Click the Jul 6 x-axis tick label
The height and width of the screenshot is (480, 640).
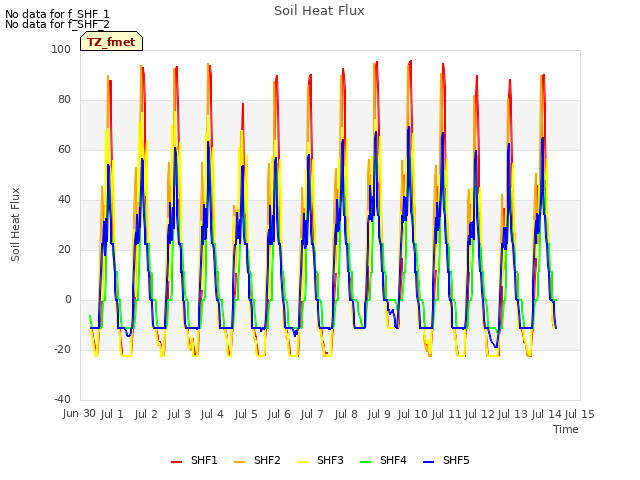(279, 414)
